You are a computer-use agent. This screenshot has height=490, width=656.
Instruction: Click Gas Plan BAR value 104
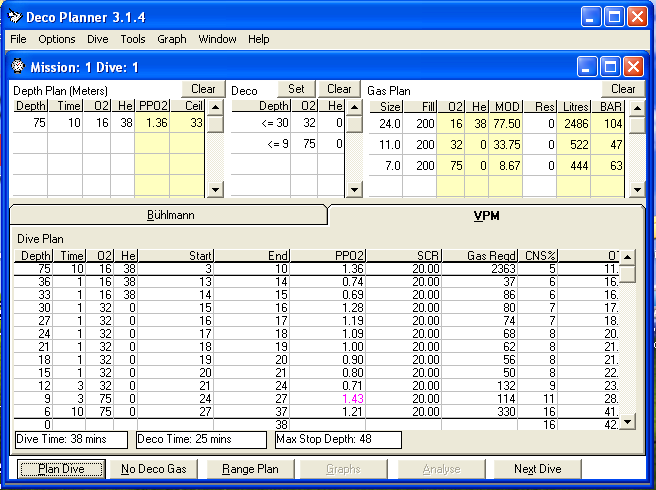pyautogui.click(x=607, y=124)
